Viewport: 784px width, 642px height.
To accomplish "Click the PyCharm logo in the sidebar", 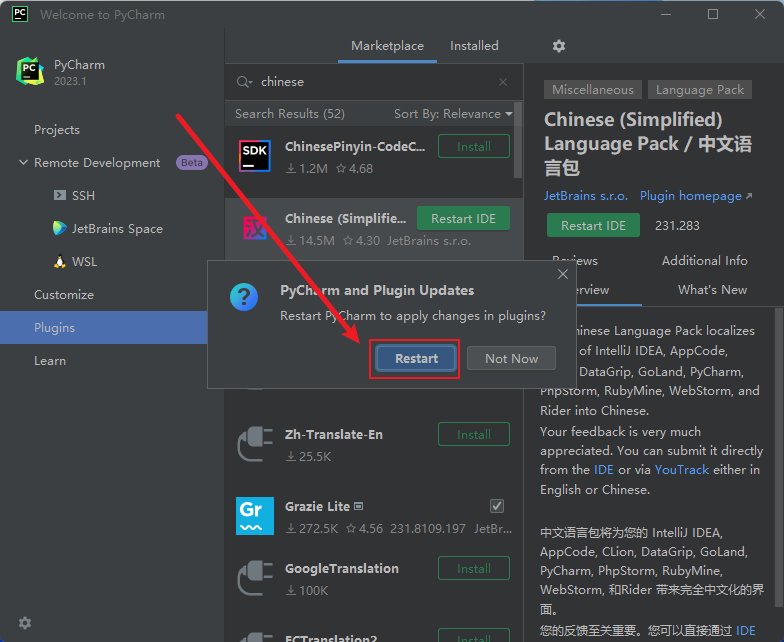I will [30, 72].
